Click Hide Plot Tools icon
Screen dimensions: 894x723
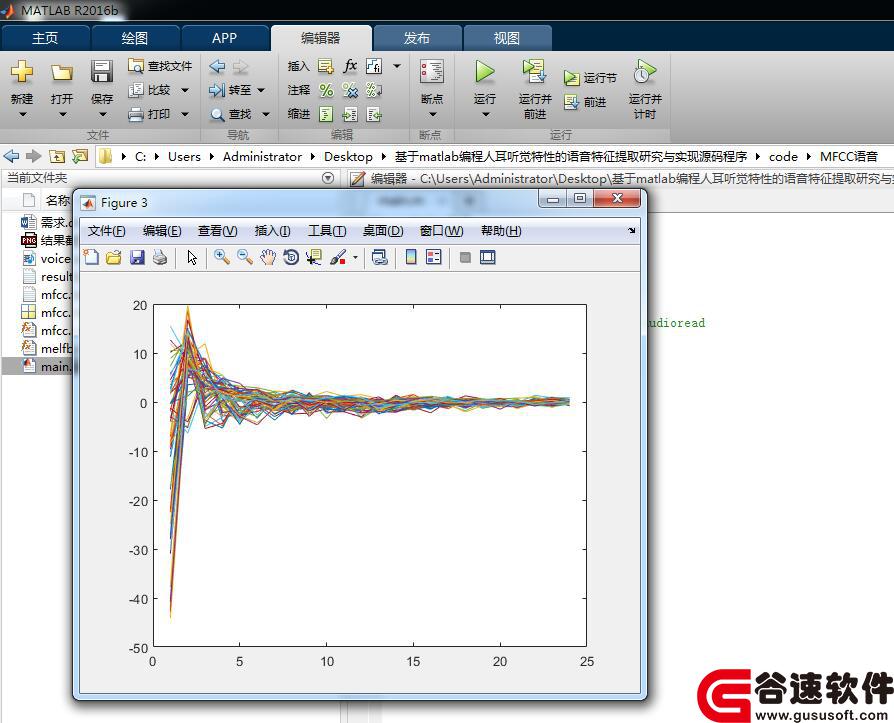[x=465, y=257]
